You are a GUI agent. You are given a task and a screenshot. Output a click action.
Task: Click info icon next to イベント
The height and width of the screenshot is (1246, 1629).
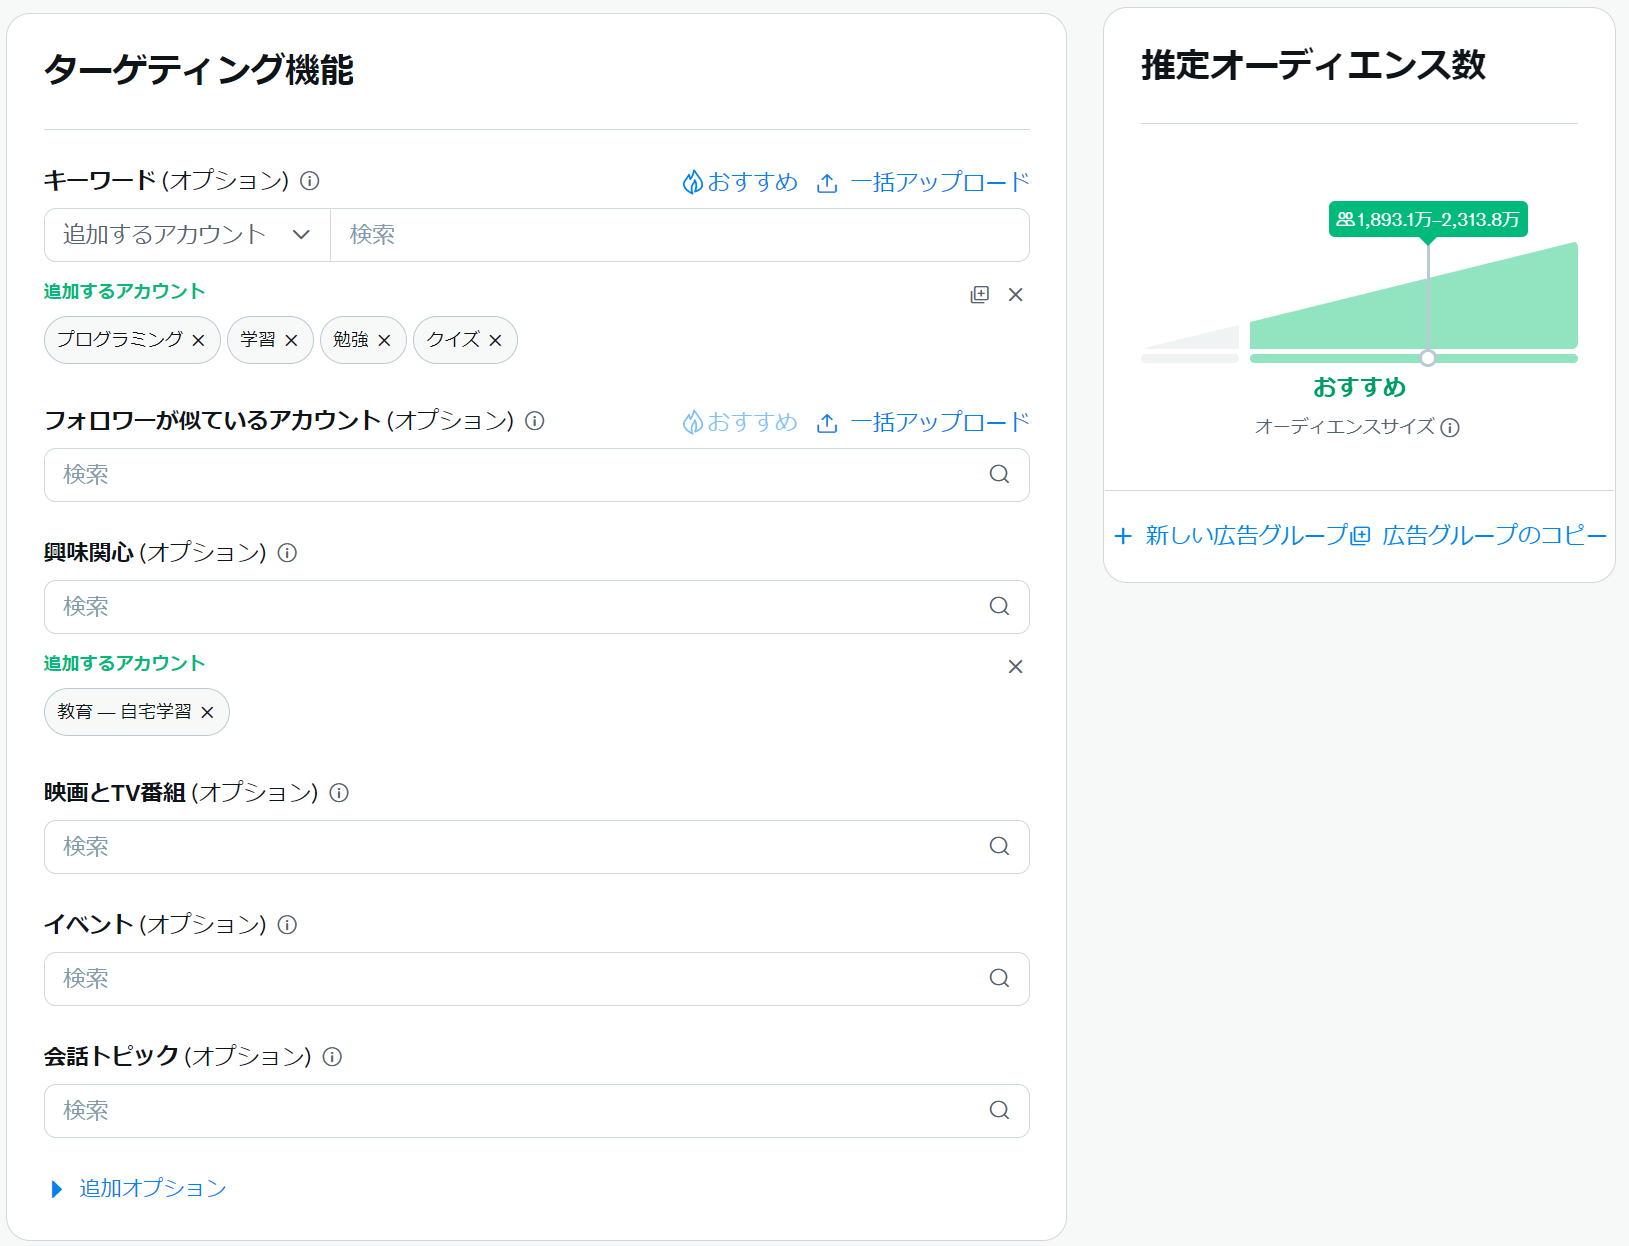click(x=287, y=925)
